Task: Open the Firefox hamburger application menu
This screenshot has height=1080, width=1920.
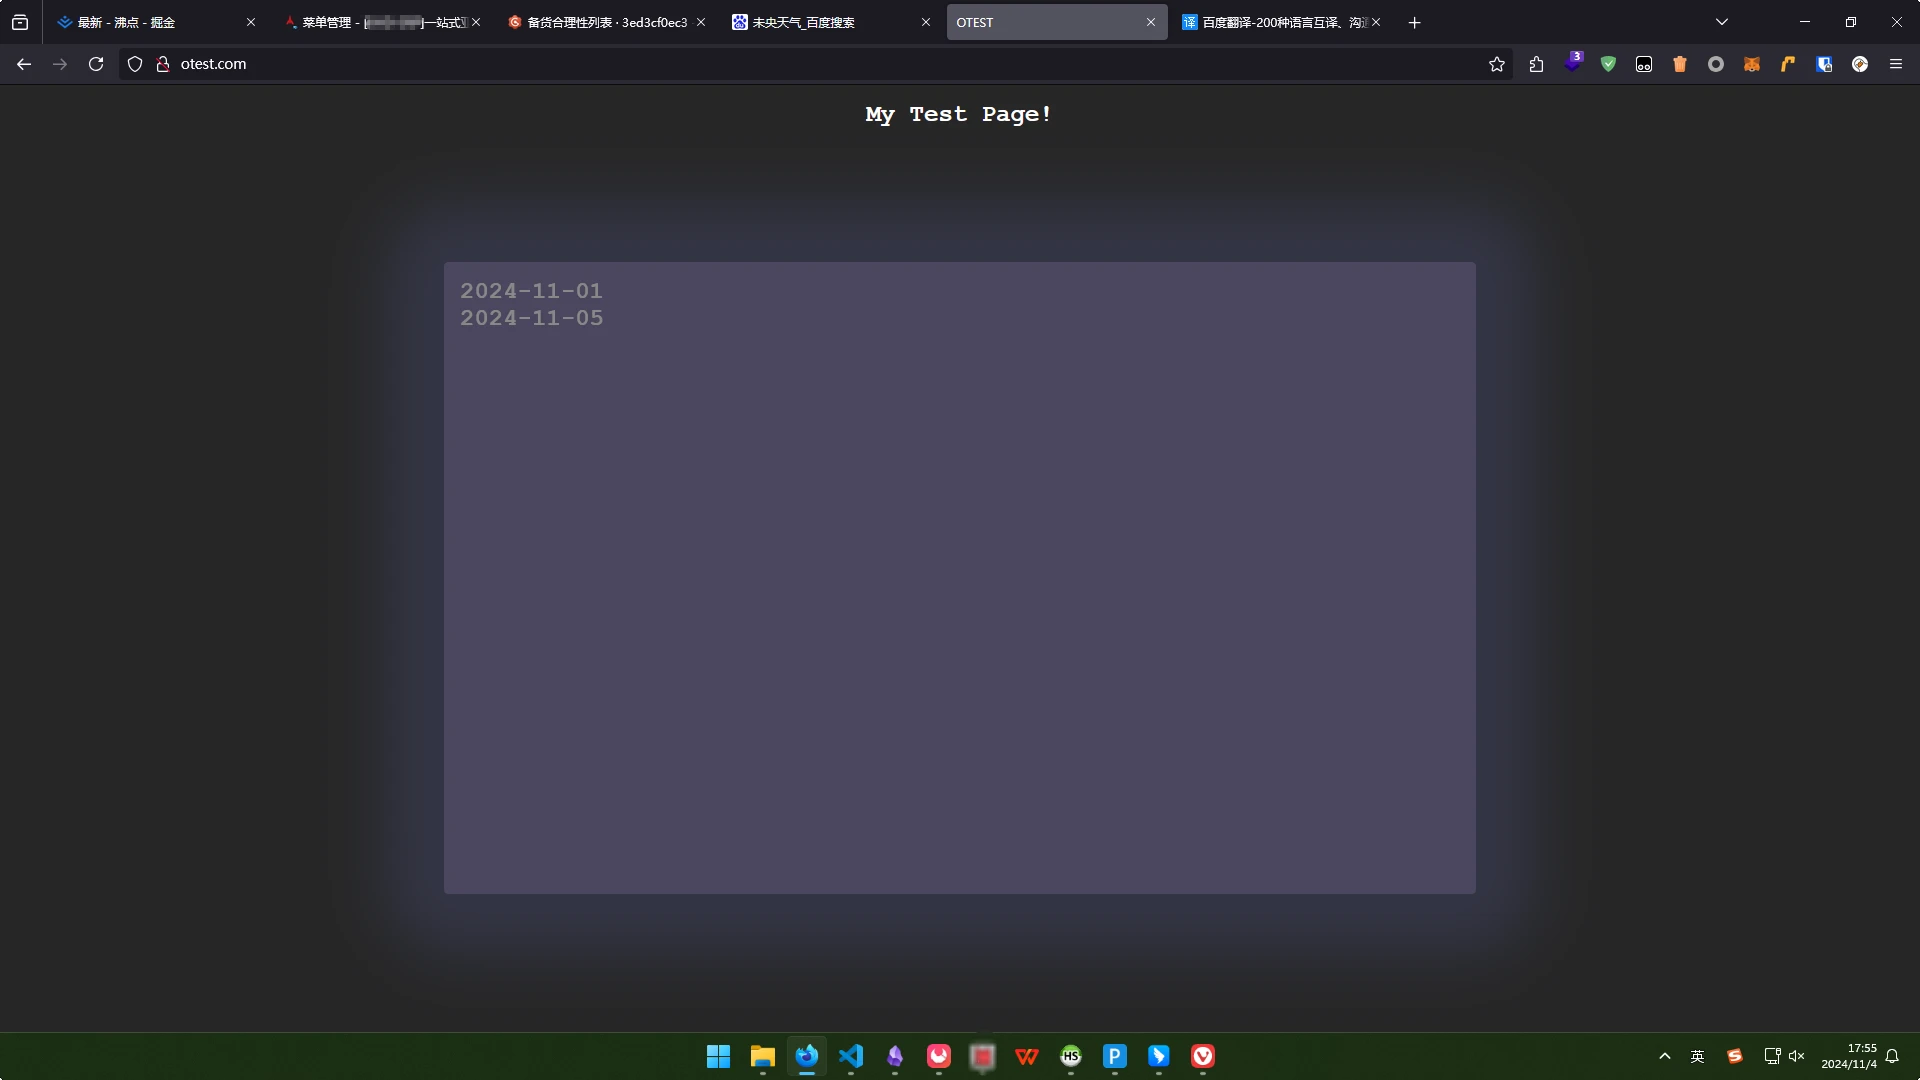Action: click(1895, 64)
